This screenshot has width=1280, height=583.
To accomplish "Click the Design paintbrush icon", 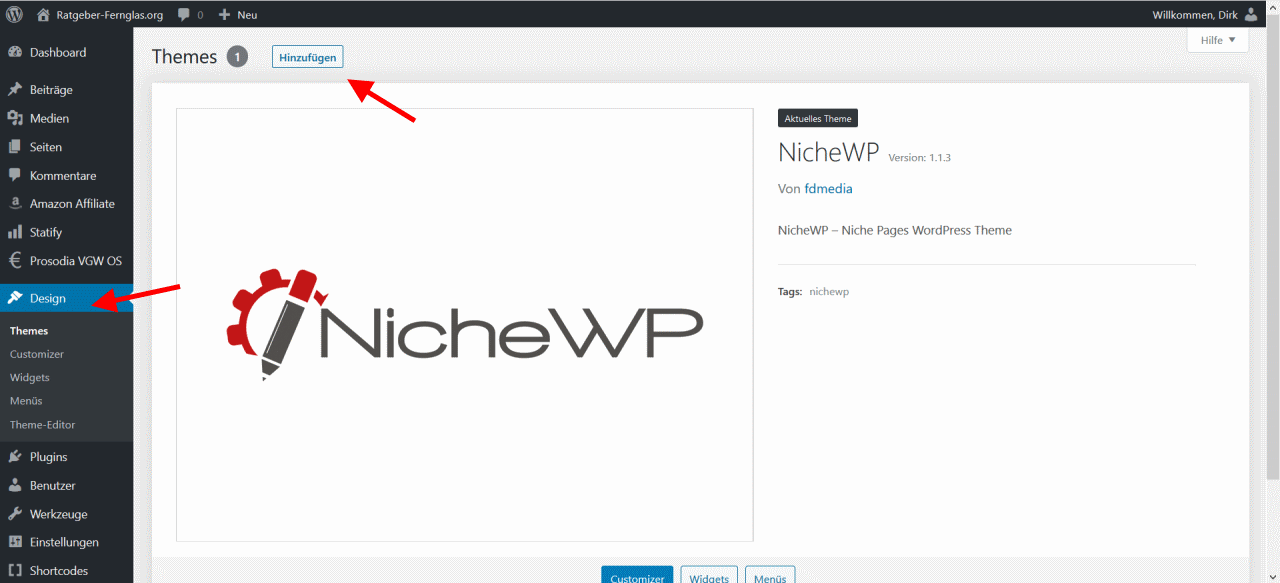I will coord(15,298).
